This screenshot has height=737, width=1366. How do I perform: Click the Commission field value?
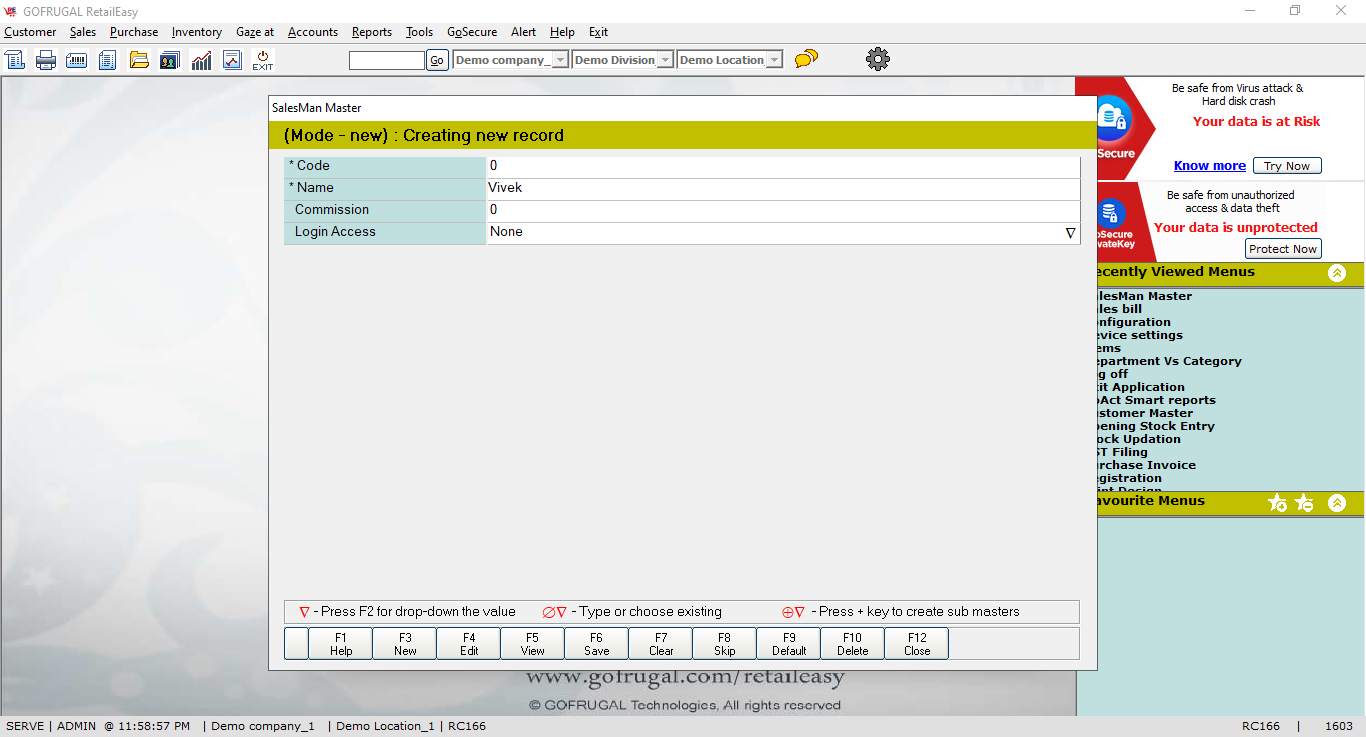click(x=783, y=210)
